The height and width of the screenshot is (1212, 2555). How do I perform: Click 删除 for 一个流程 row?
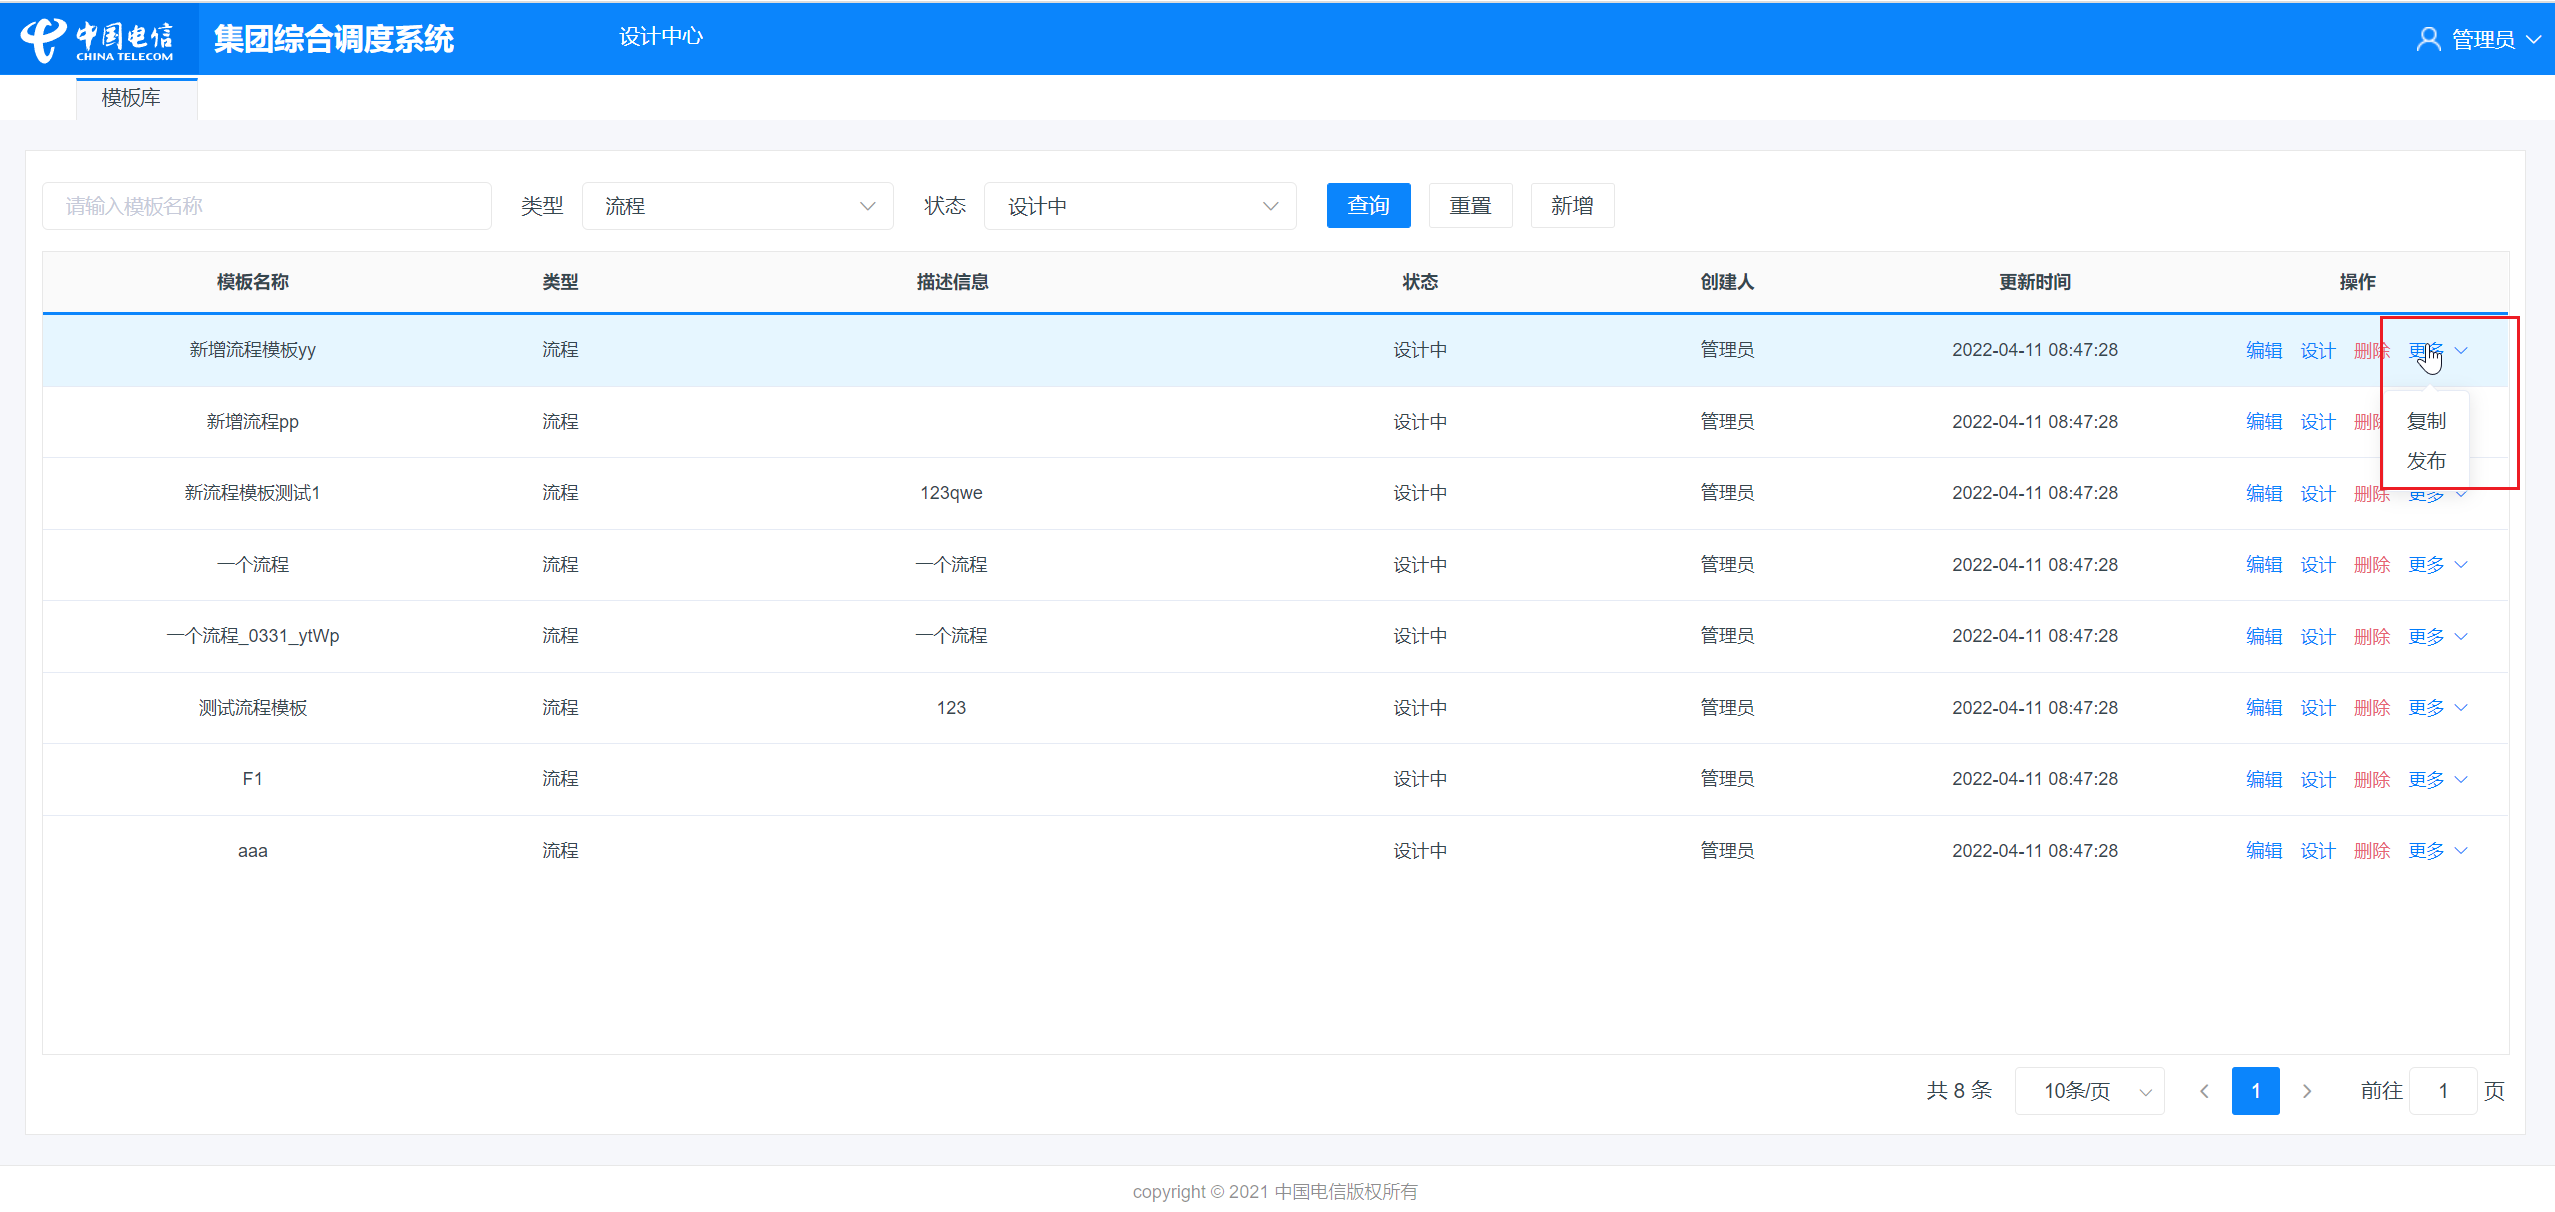2372,565
